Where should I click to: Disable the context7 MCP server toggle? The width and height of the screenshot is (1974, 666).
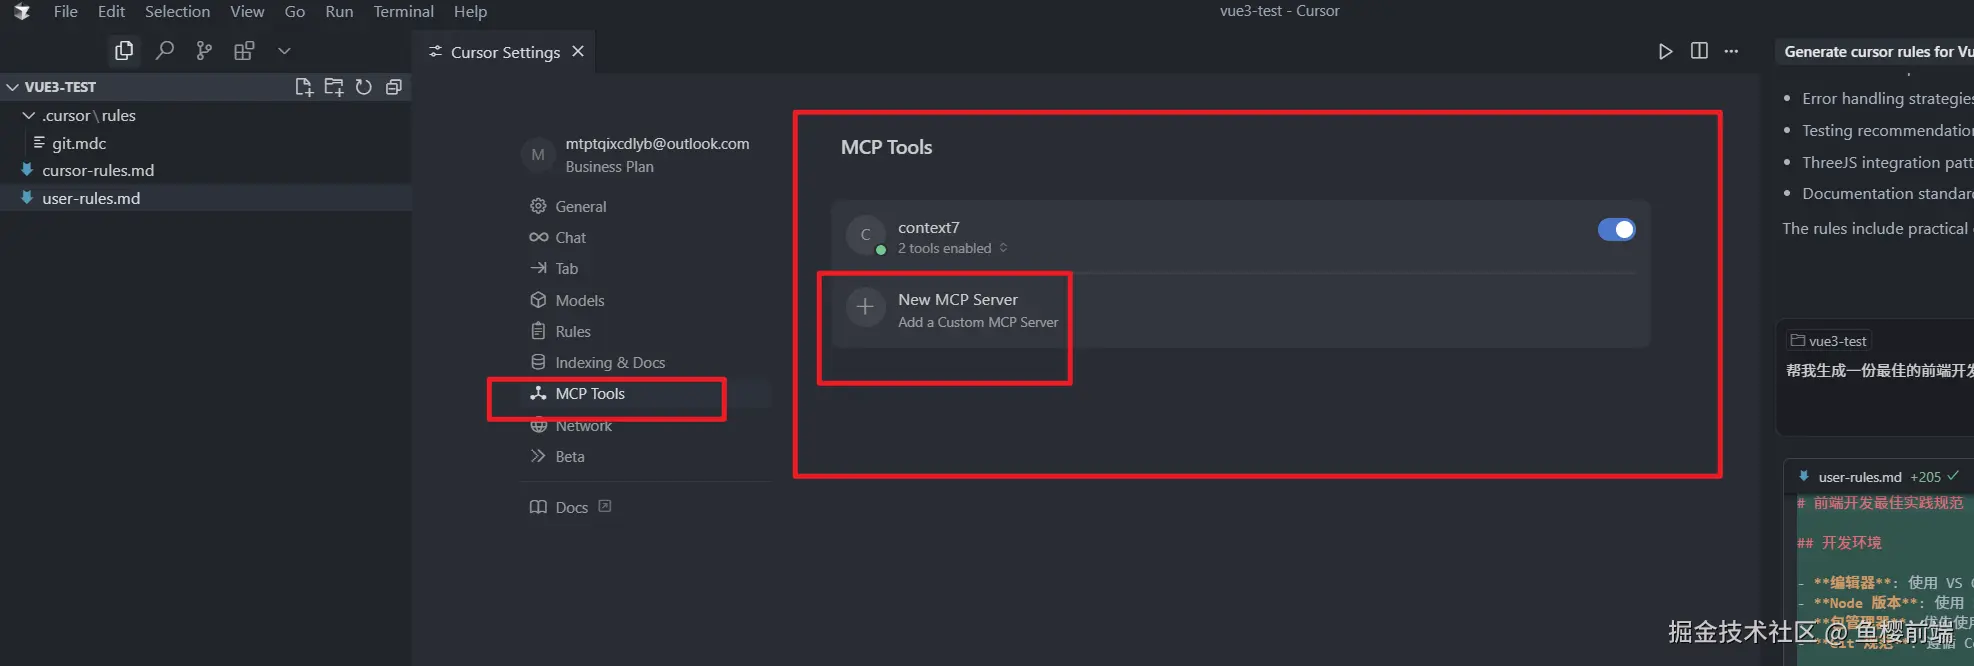pyautogui.click(x=1616, y=230)
